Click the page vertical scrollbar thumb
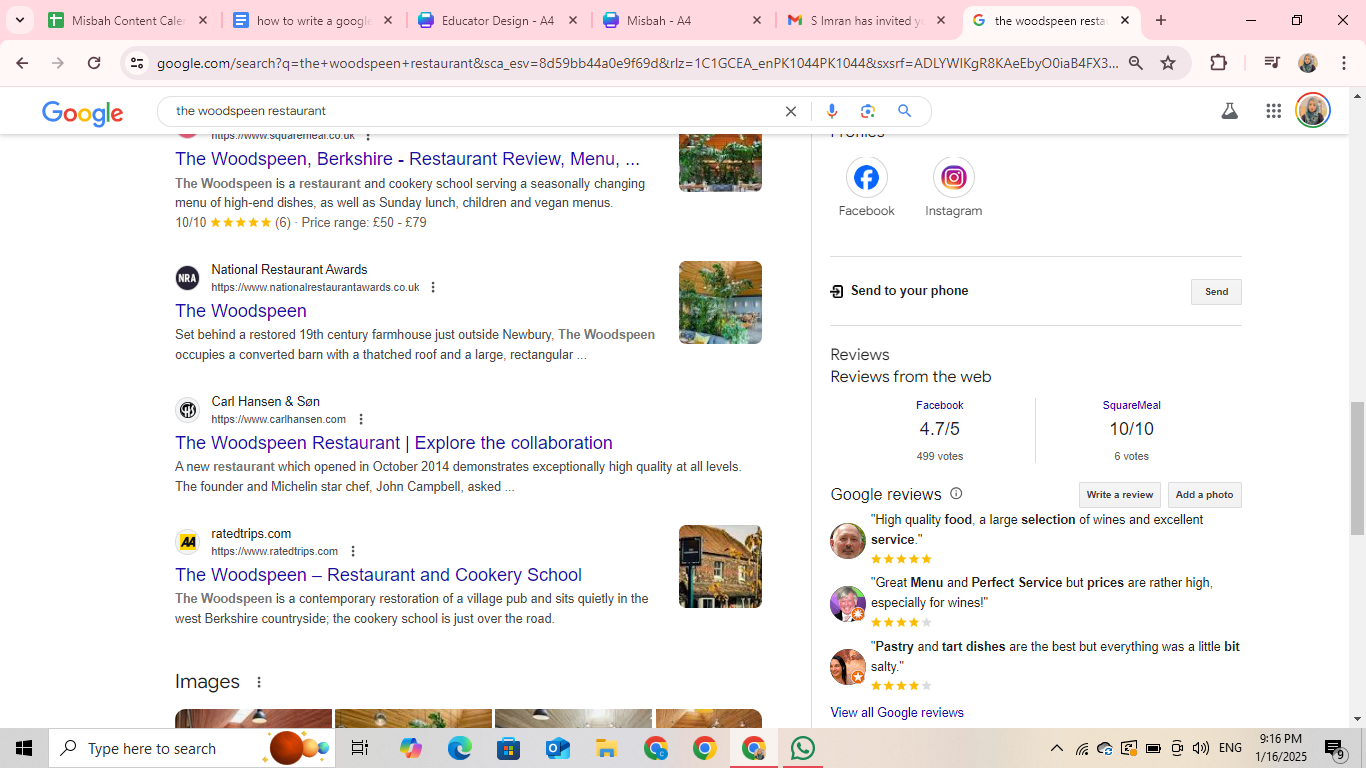The image size is (1366, 768). (1357, 468)
